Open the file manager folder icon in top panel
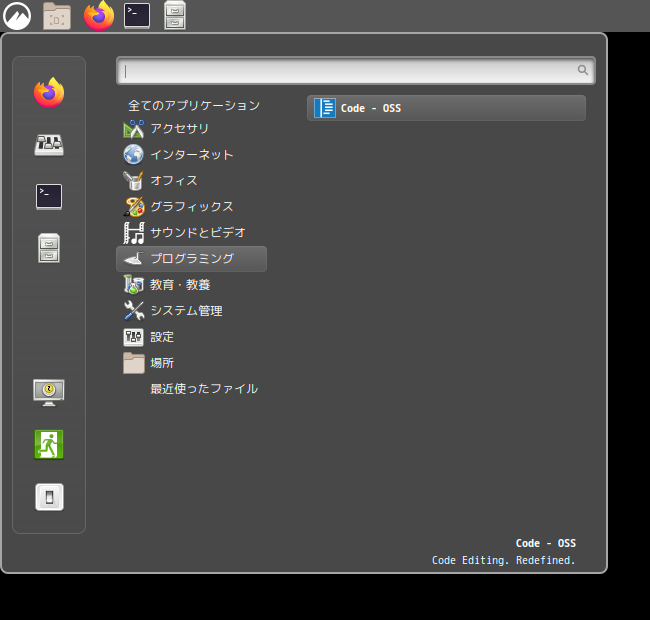Image resolution: width=650 pixels, height=620 pixels. [57, 16]
